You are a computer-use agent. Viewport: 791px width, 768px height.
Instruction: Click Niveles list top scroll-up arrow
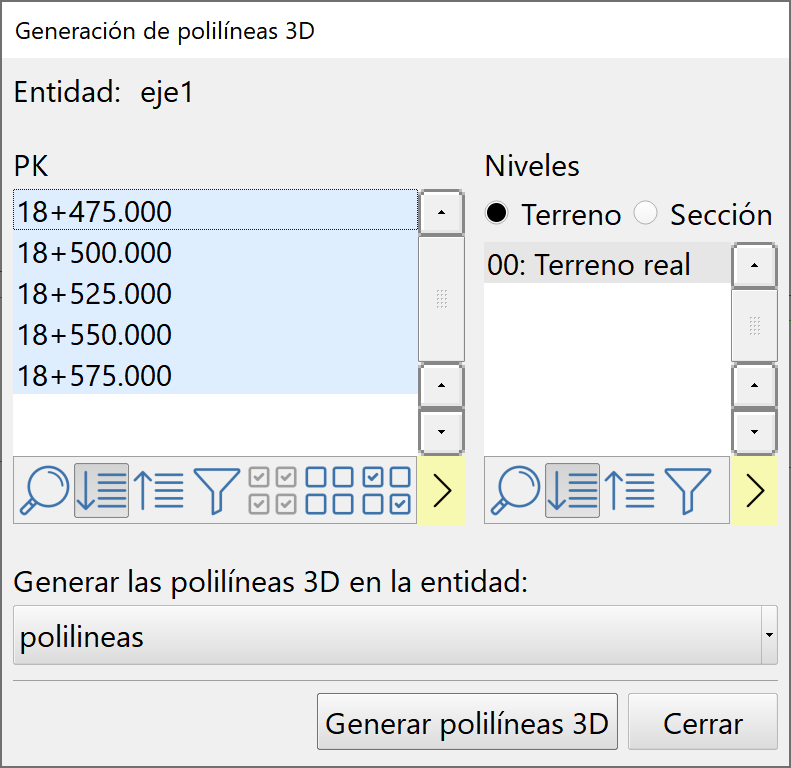(x=755, y=265)
